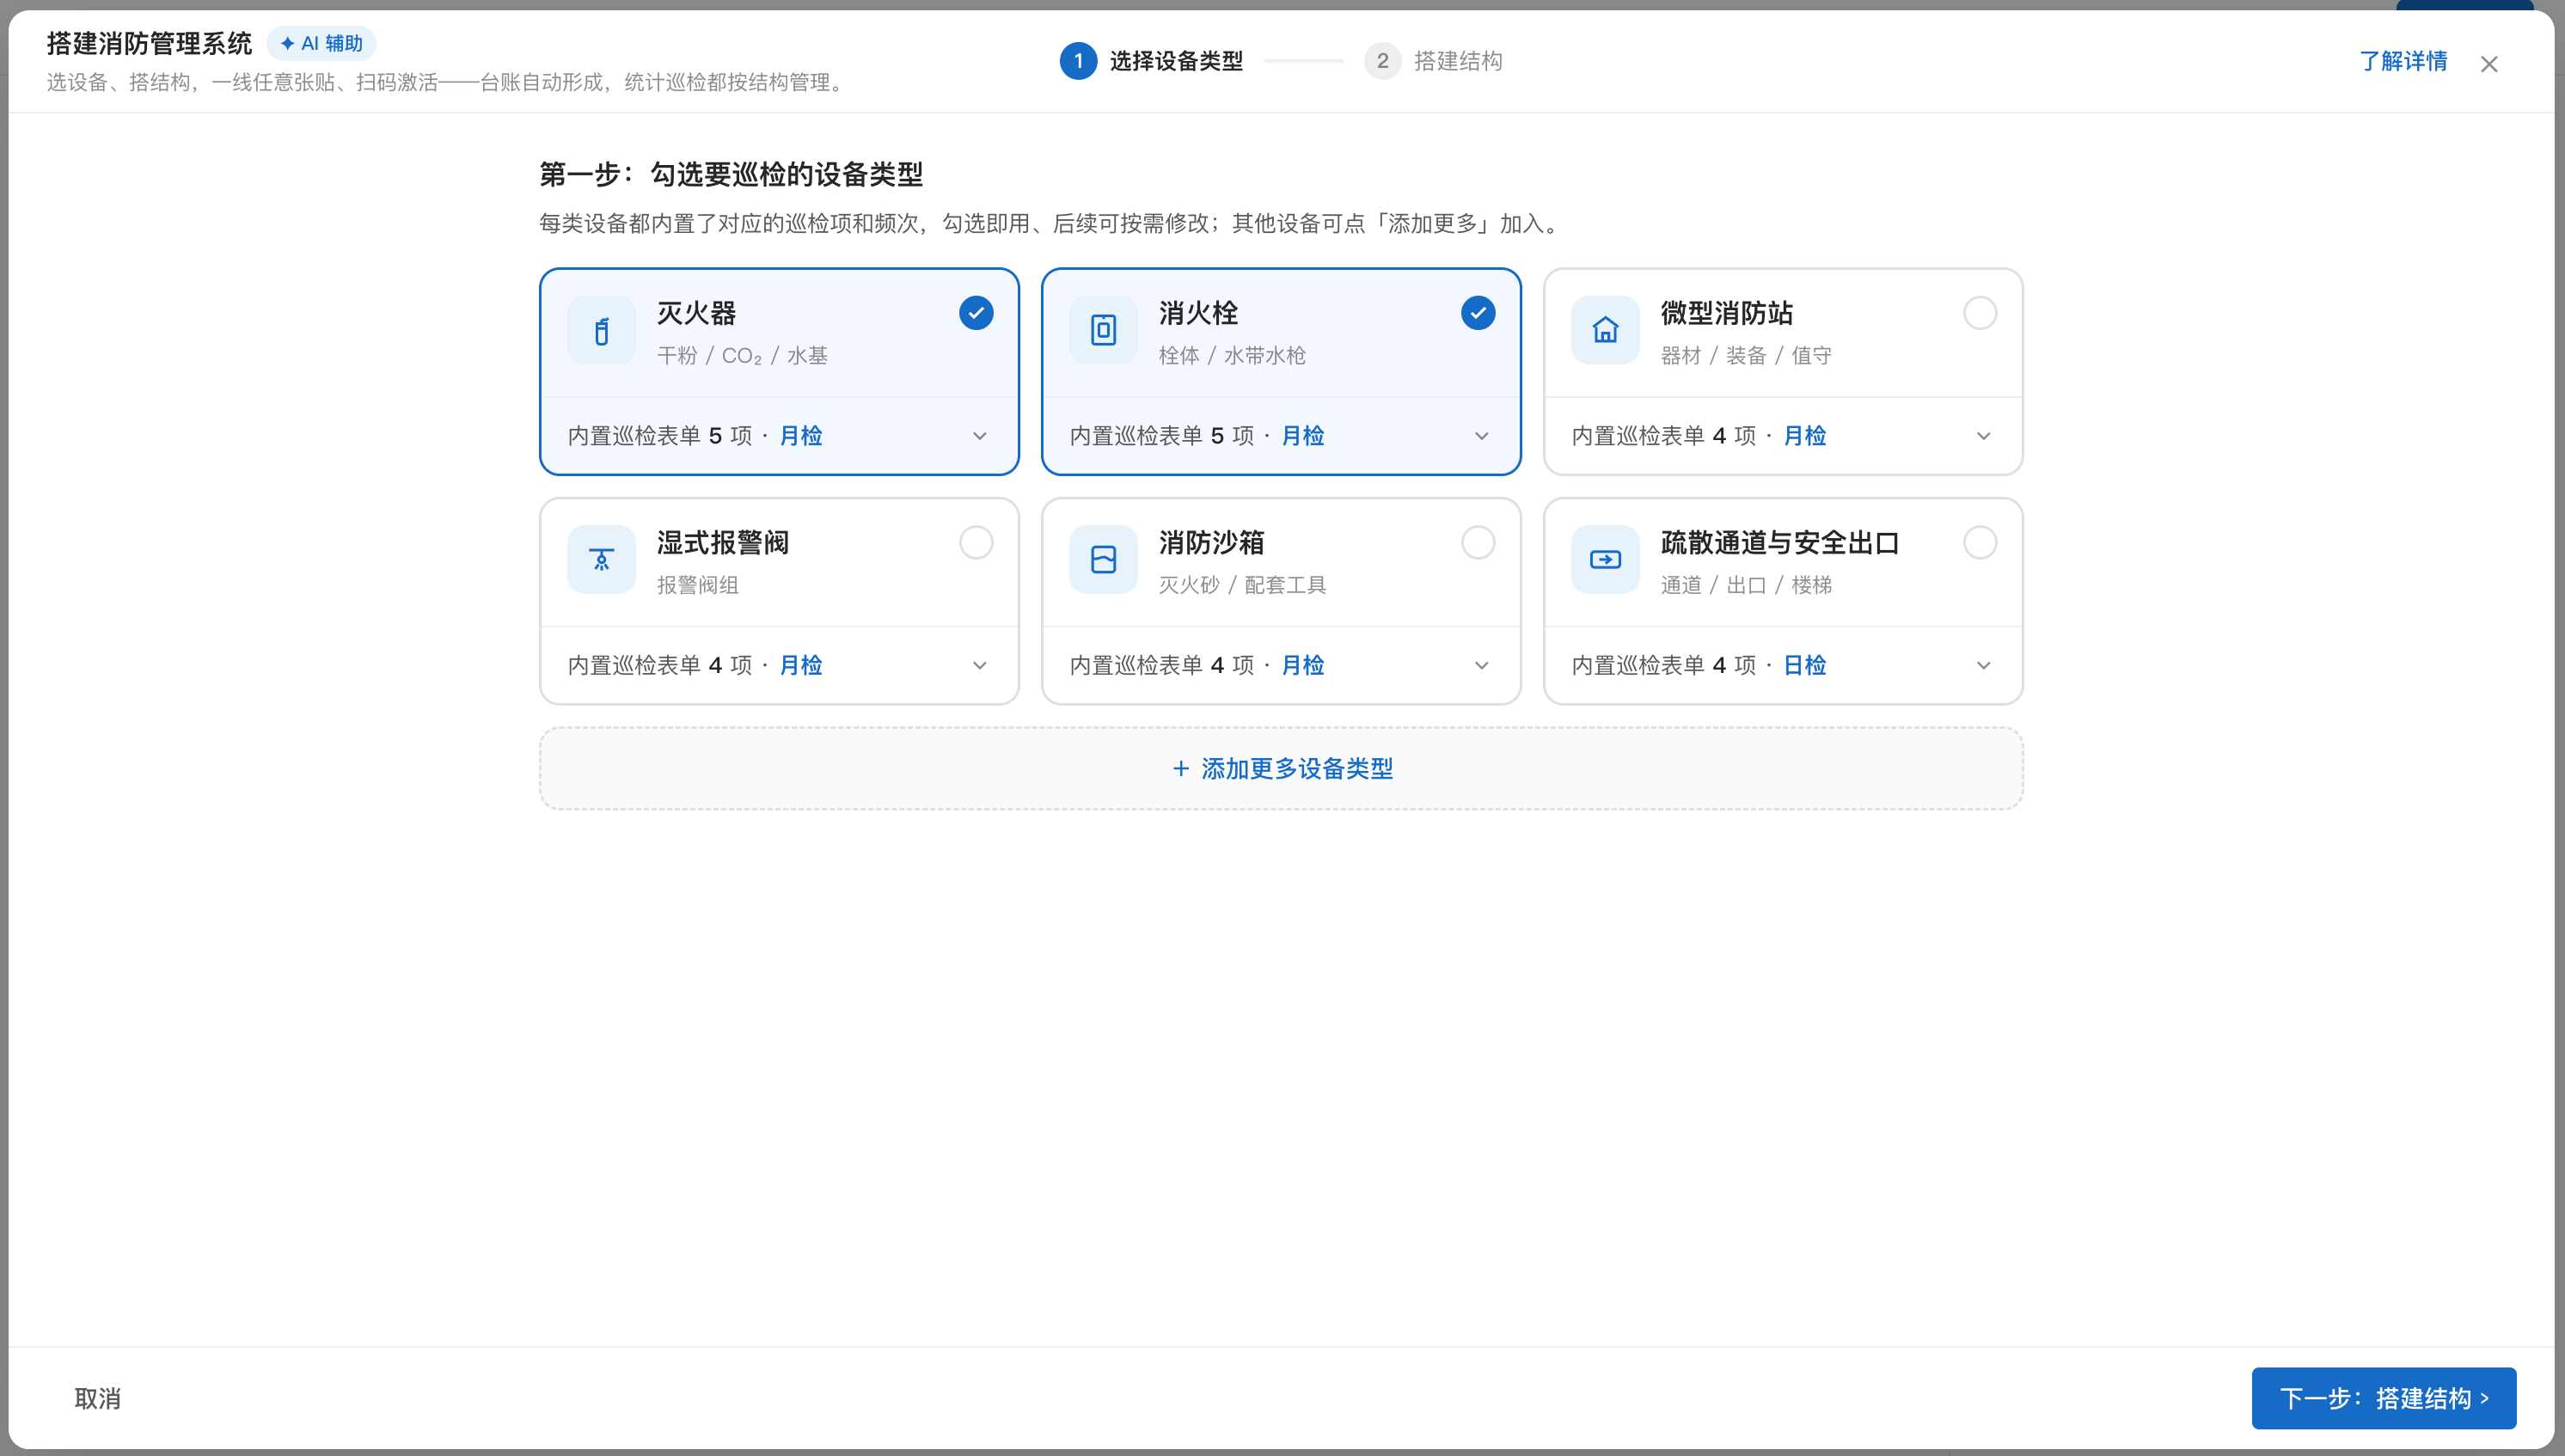Click the 灭火砂 / 配套工具 subtitle
Viewport: 2565px width, 1456px height.
click(1242, 585)
